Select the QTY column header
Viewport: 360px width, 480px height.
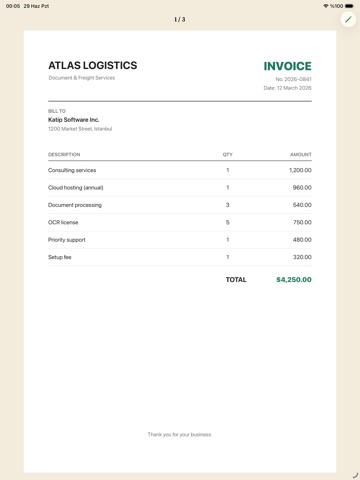pos(228,154)
